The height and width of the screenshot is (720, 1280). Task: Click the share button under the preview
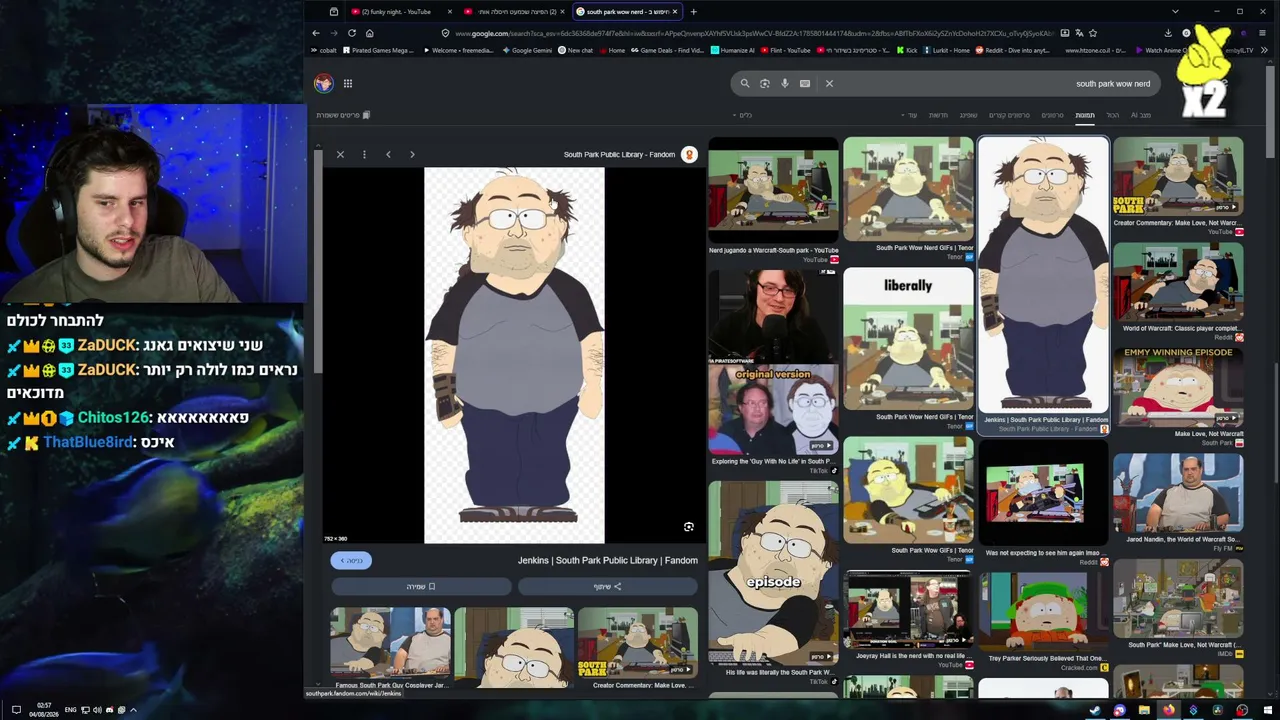click(x=608, y=586)
